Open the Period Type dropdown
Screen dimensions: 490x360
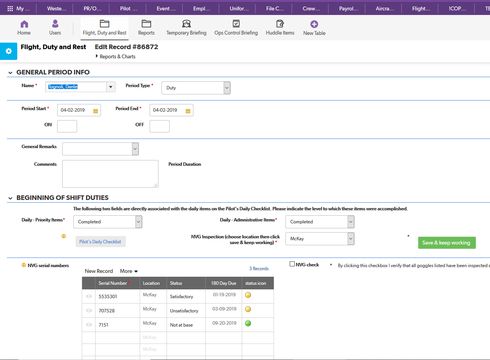196,88
